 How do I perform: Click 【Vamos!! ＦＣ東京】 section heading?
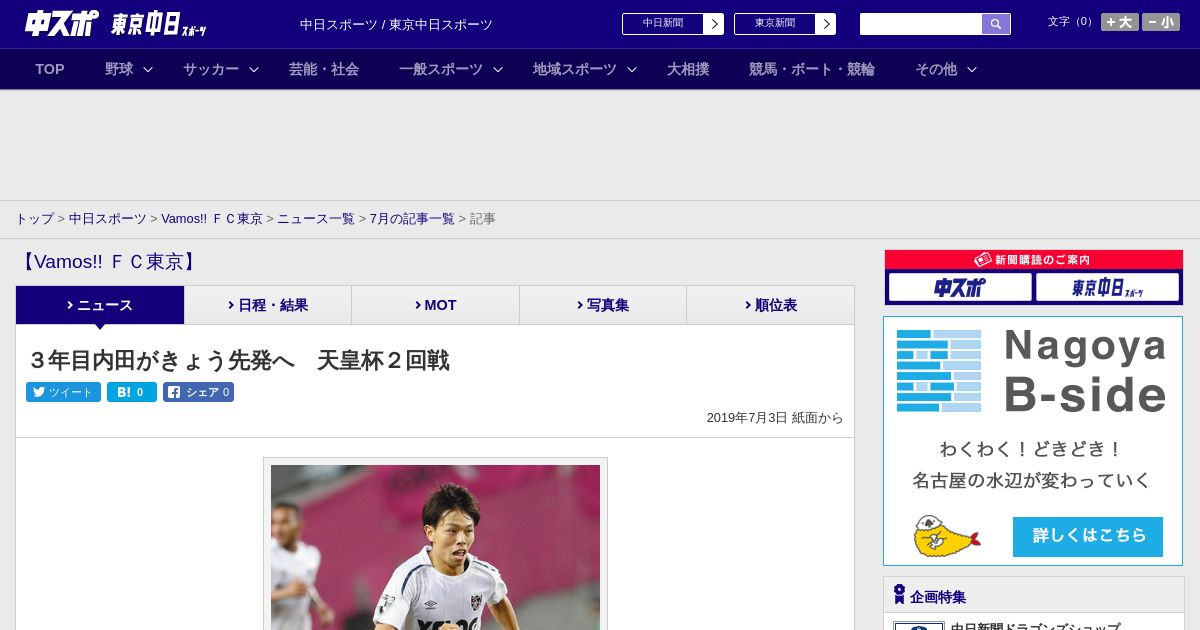(109, 262)
